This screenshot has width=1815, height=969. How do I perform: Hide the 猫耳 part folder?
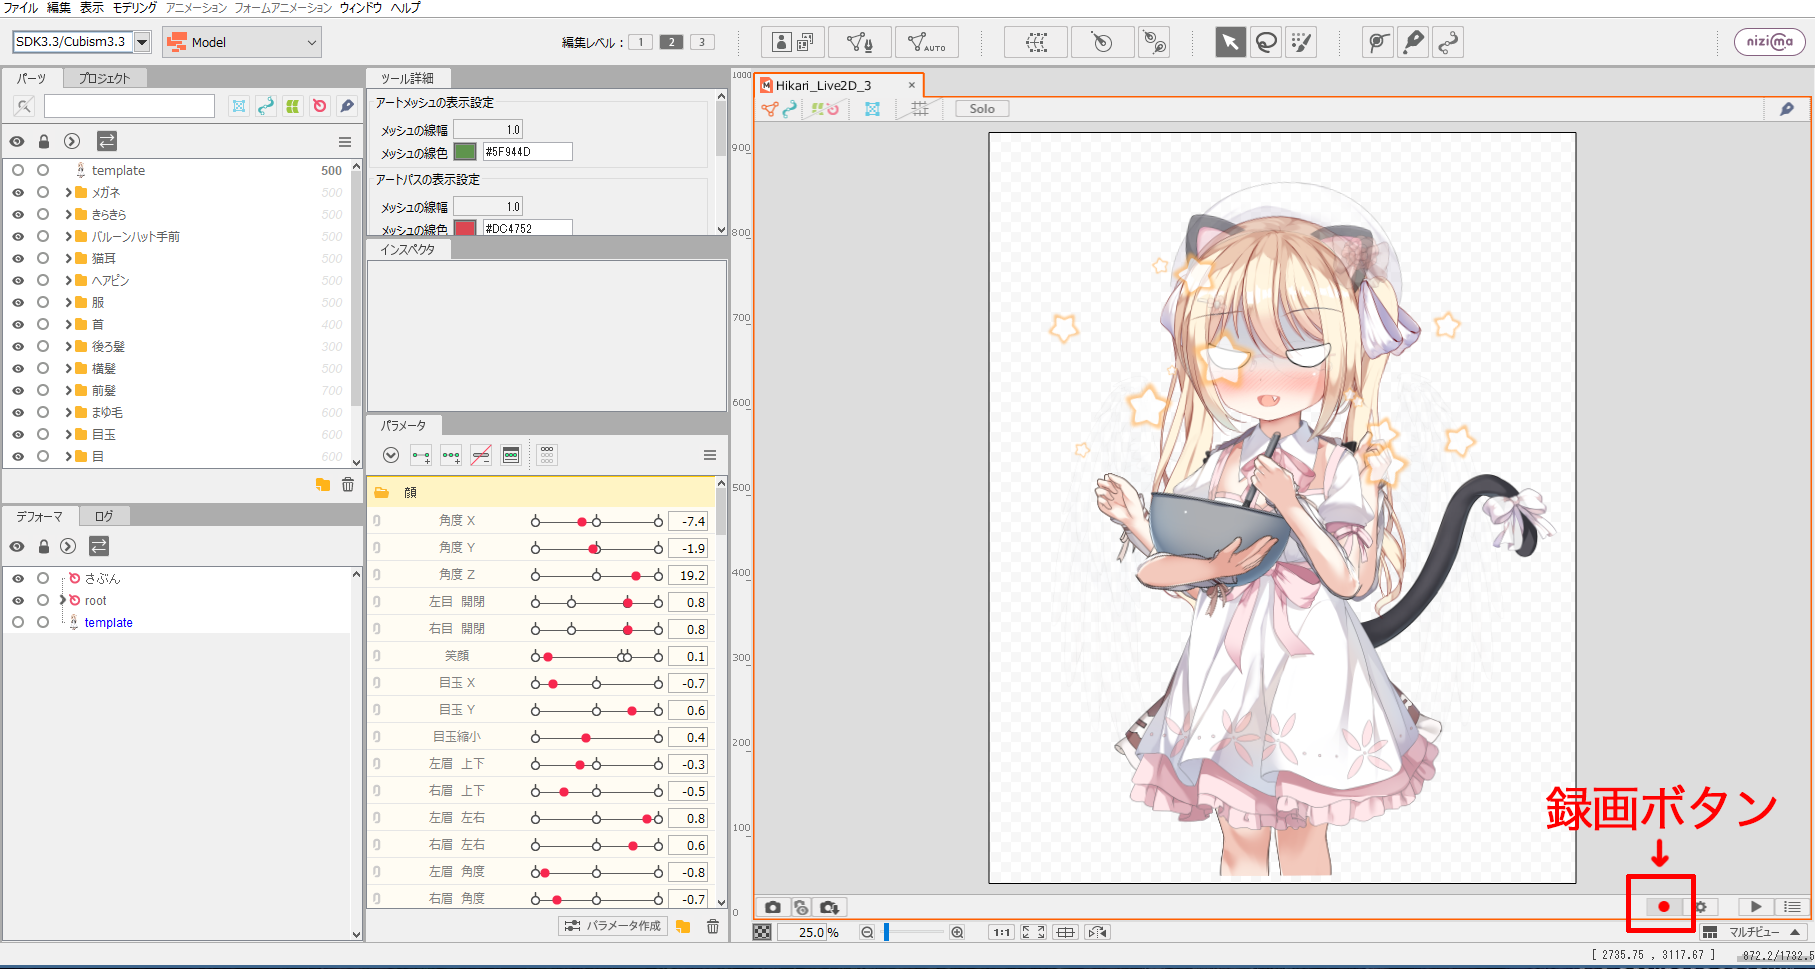tap(18, 258)
